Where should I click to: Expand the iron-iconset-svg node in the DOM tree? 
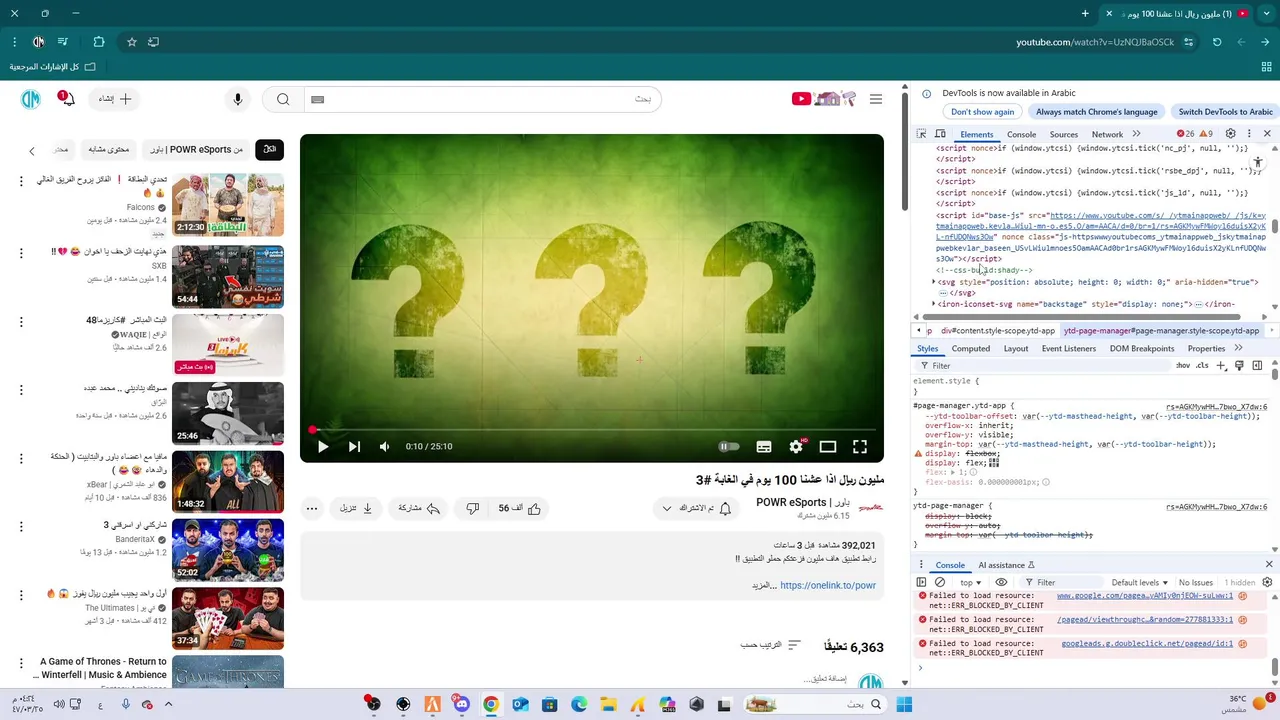(x=934, y=304)
